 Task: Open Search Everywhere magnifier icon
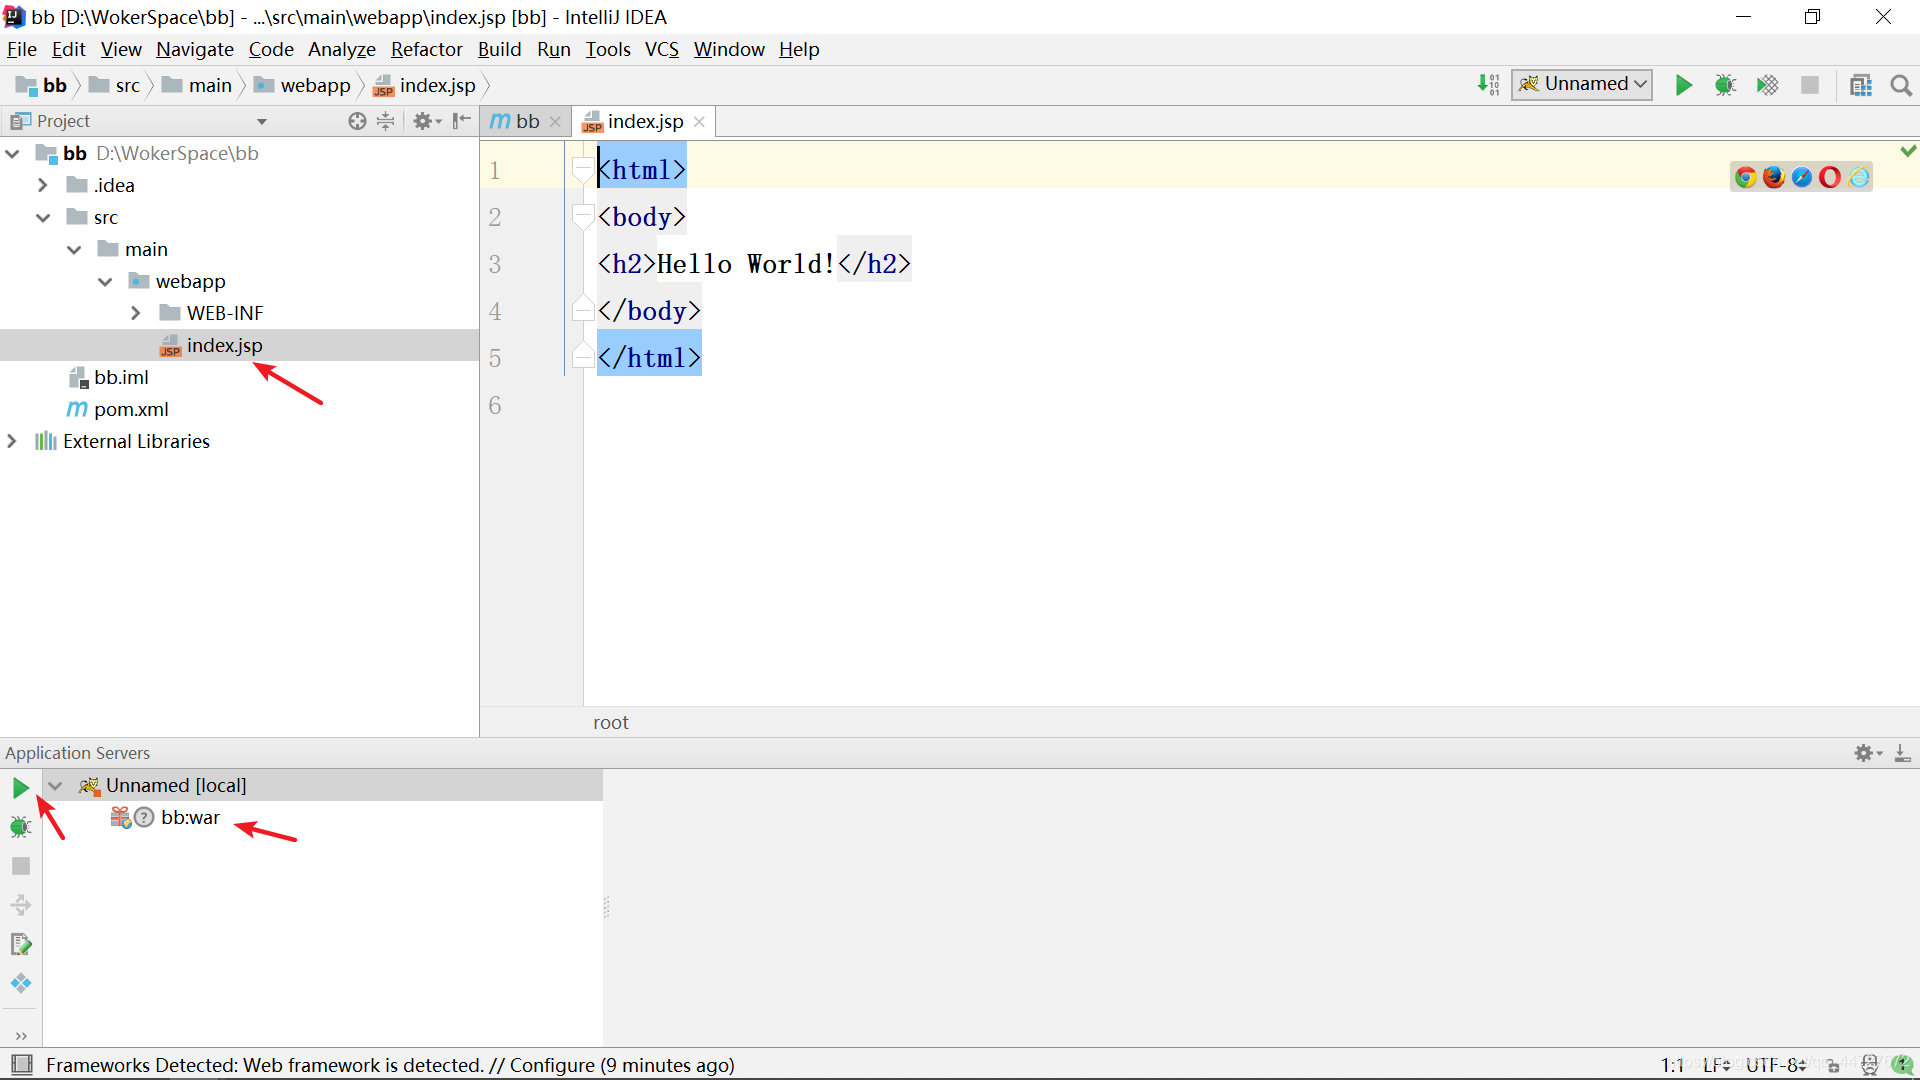(x=1901, y=85)
